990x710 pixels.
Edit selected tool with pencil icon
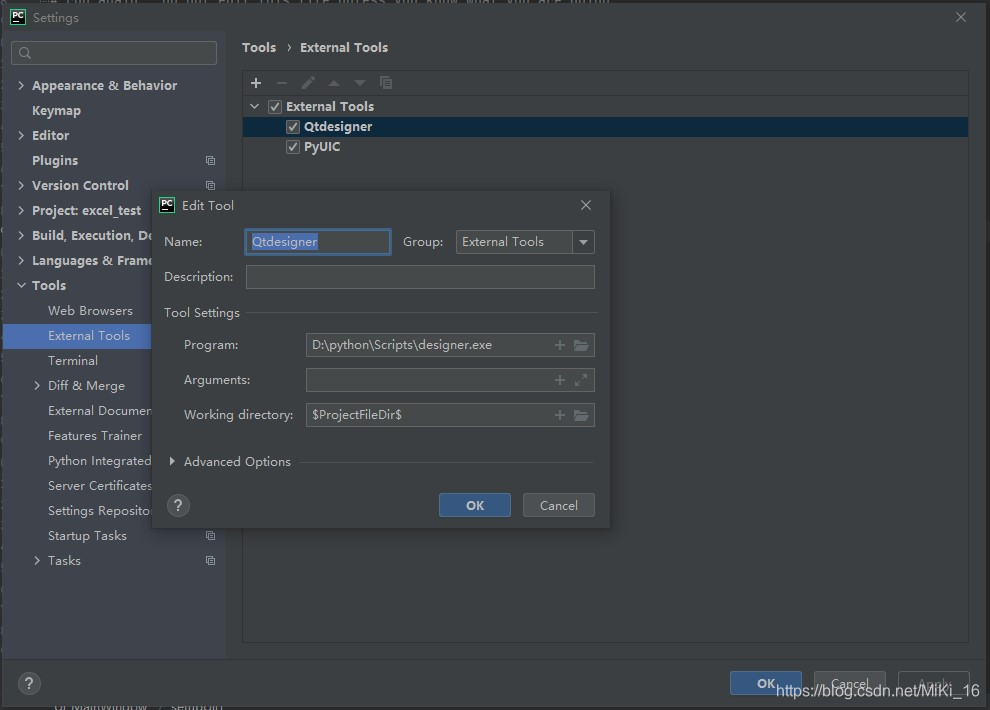click(308, 83)
